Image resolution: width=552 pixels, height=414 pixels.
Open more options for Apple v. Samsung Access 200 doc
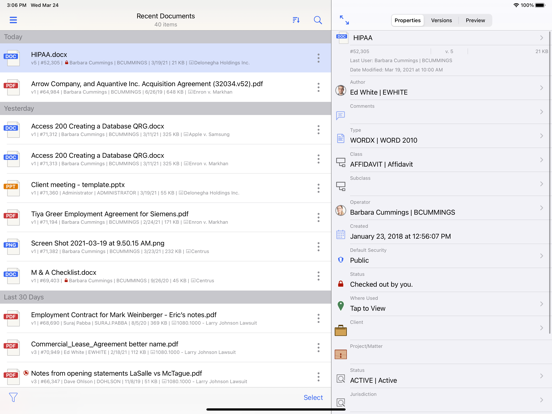pyautogui.click(x=318, y=130)
